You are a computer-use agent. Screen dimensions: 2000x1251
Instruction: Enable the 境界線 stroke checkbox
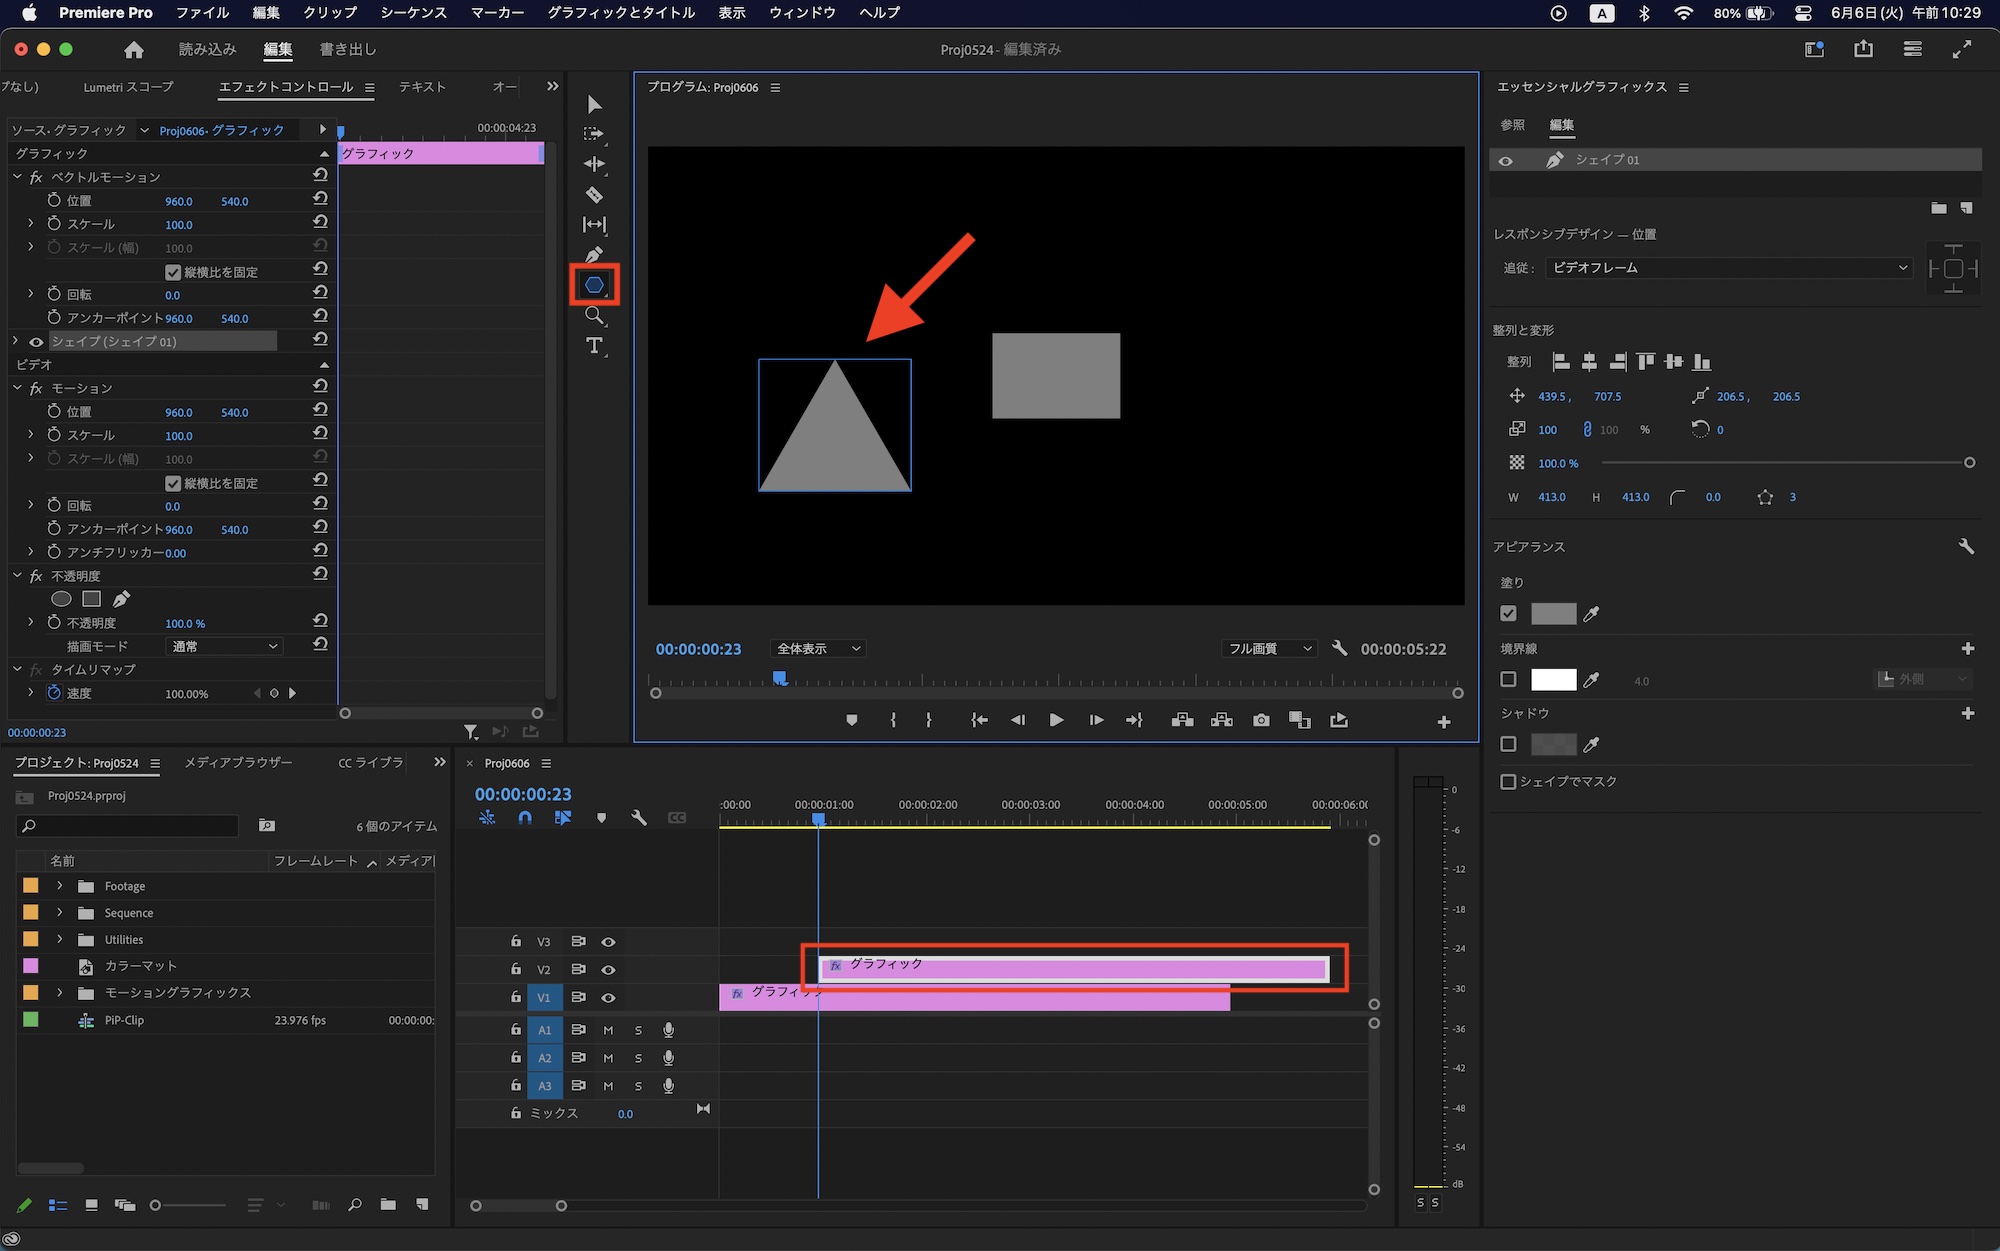[x=1508, y=680]
